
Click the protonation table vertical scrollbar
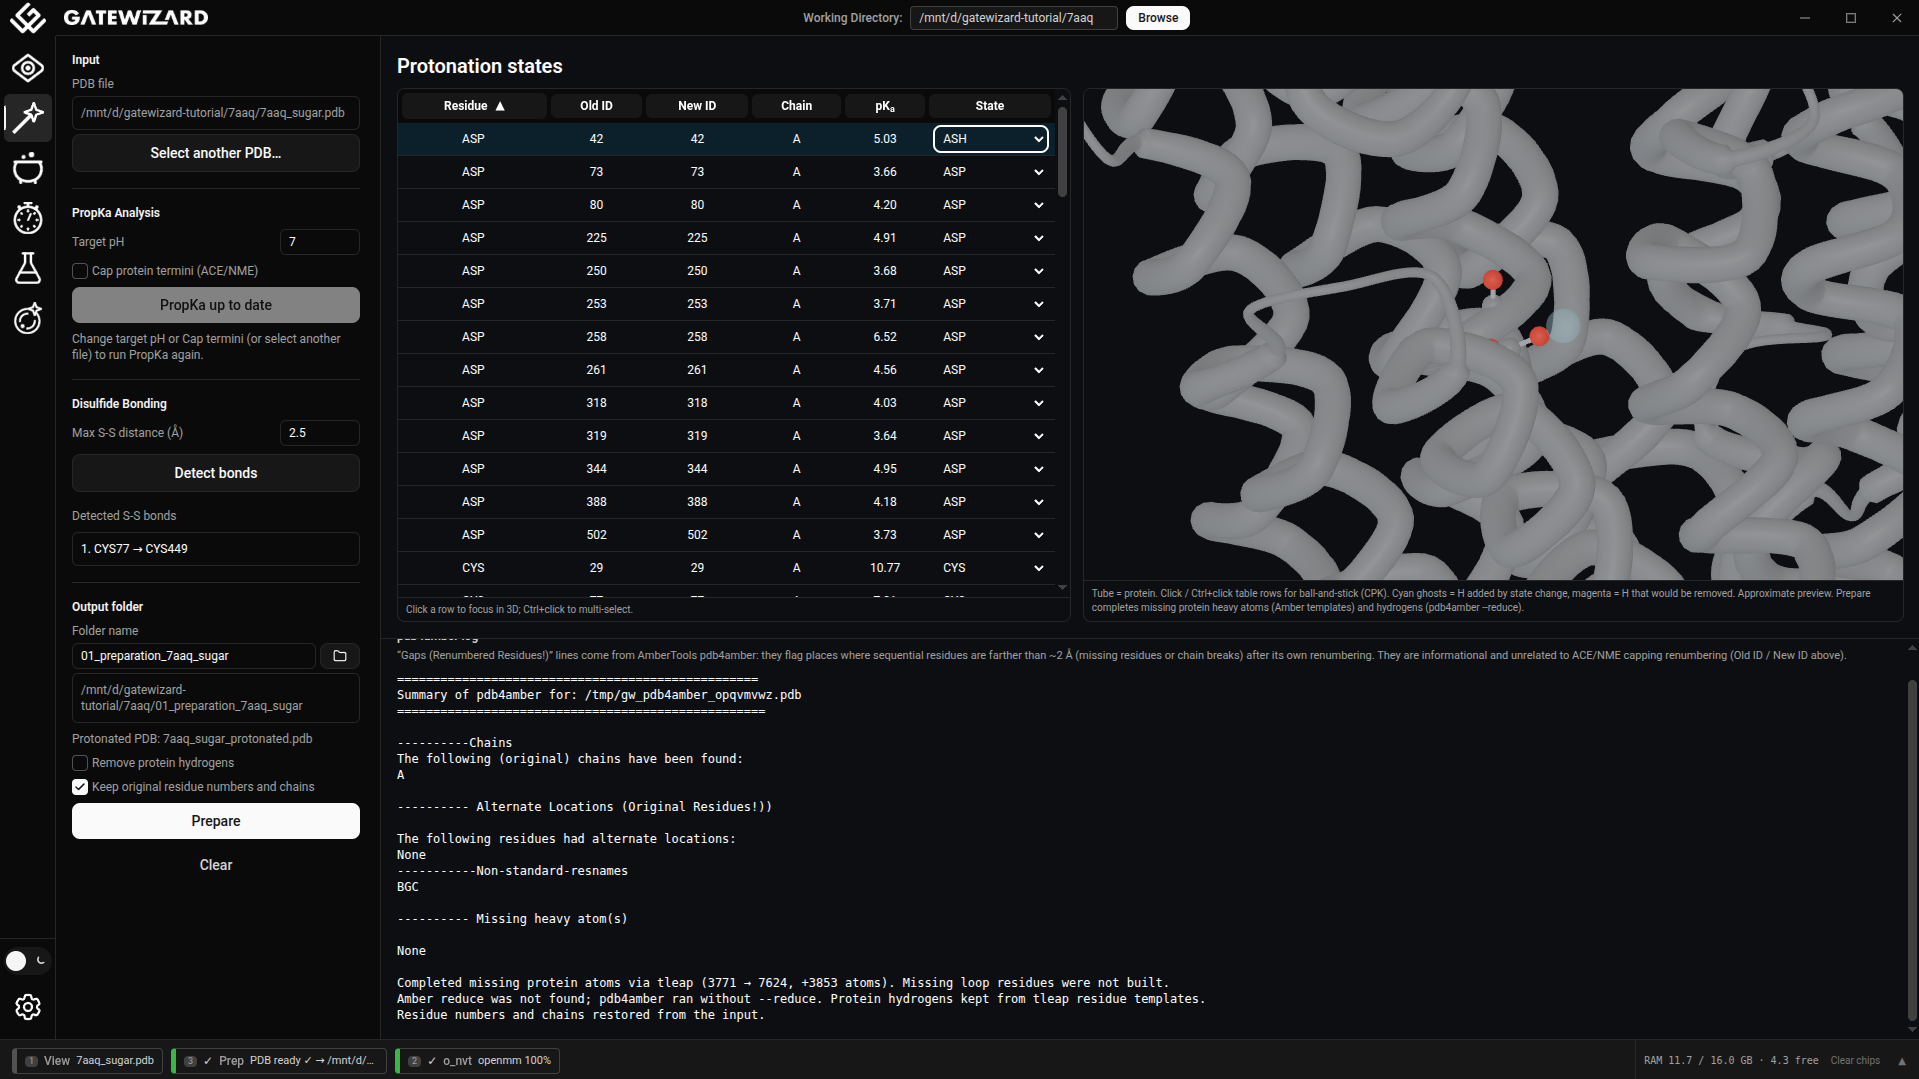(1062, 150)
